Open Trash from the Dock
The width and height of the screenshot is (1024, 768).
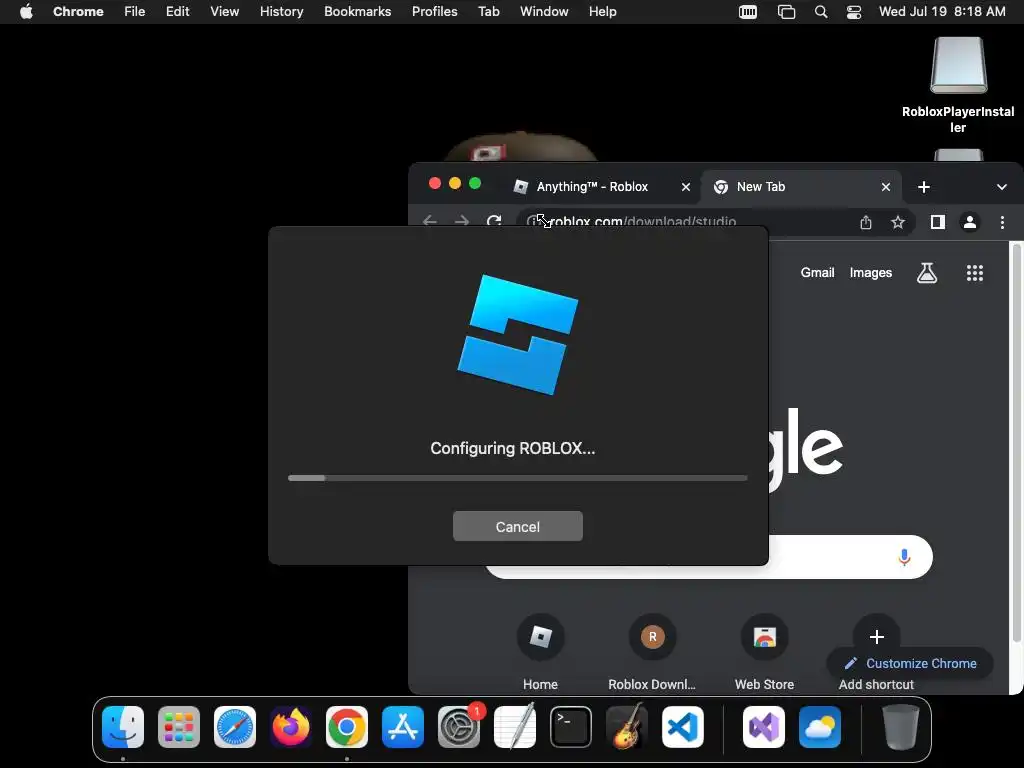pos(901,727)
